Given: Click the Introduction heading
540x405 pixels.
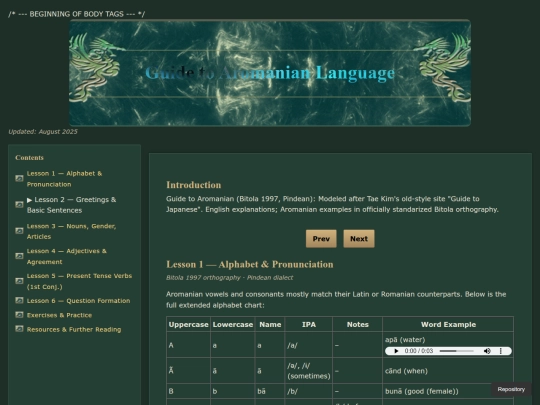Looking at the screenshot, I should click(x=194, y=185).
